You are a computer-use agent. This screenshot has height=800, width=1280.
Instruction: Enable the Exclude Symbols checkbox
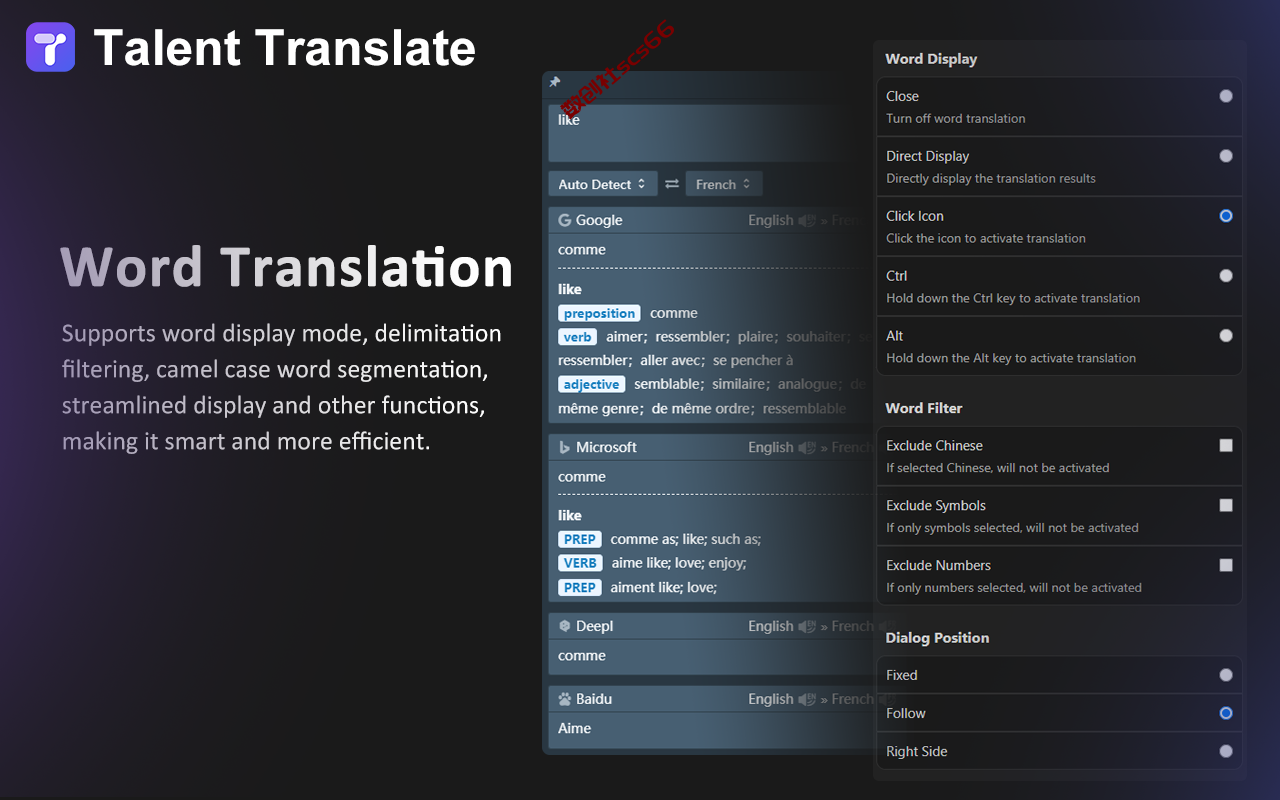(x=1226, y=506)
